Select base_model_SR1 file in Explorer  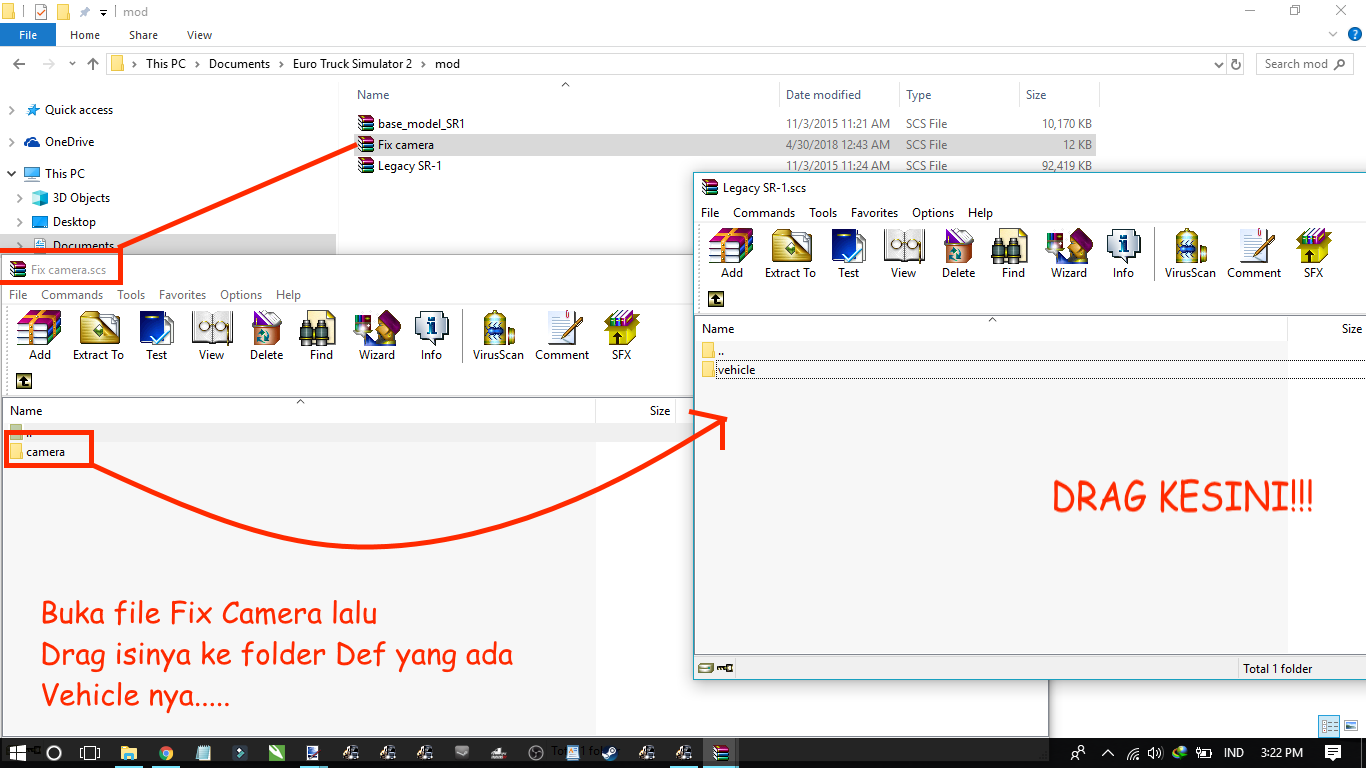(x=421, y=124)
